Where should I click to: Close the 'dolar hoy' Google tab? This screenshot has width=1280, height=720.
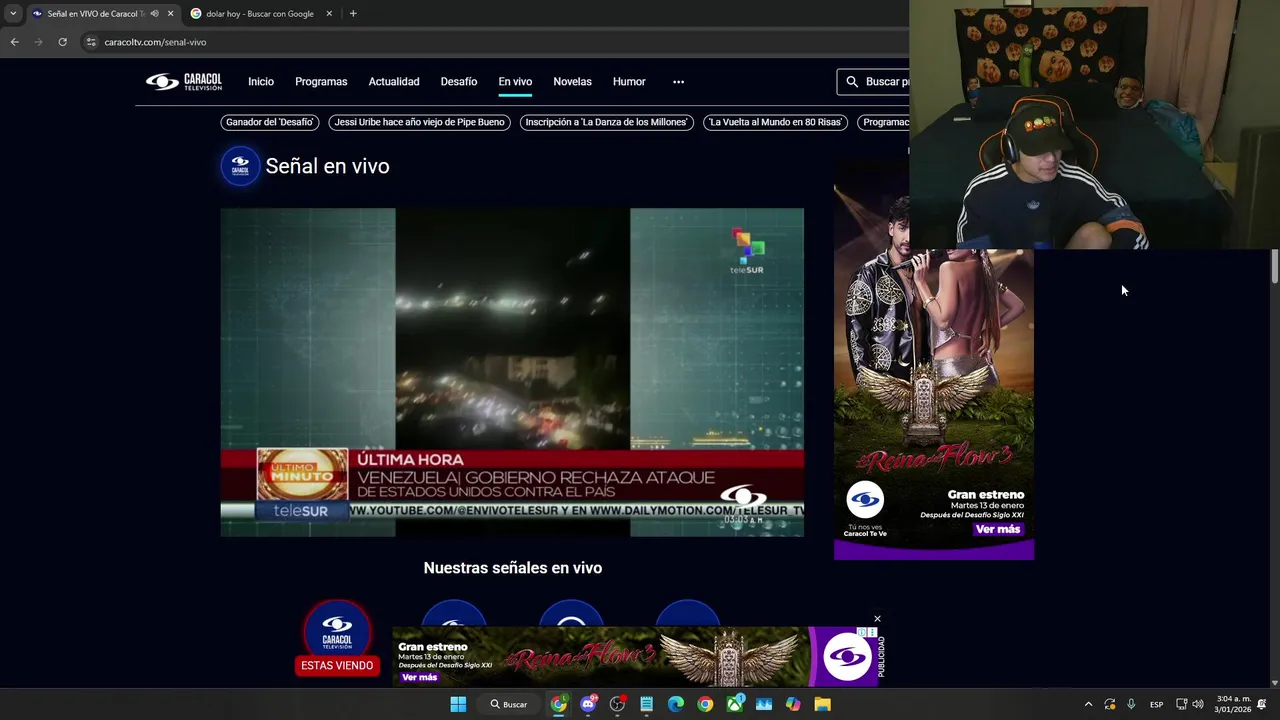(329, 13)
